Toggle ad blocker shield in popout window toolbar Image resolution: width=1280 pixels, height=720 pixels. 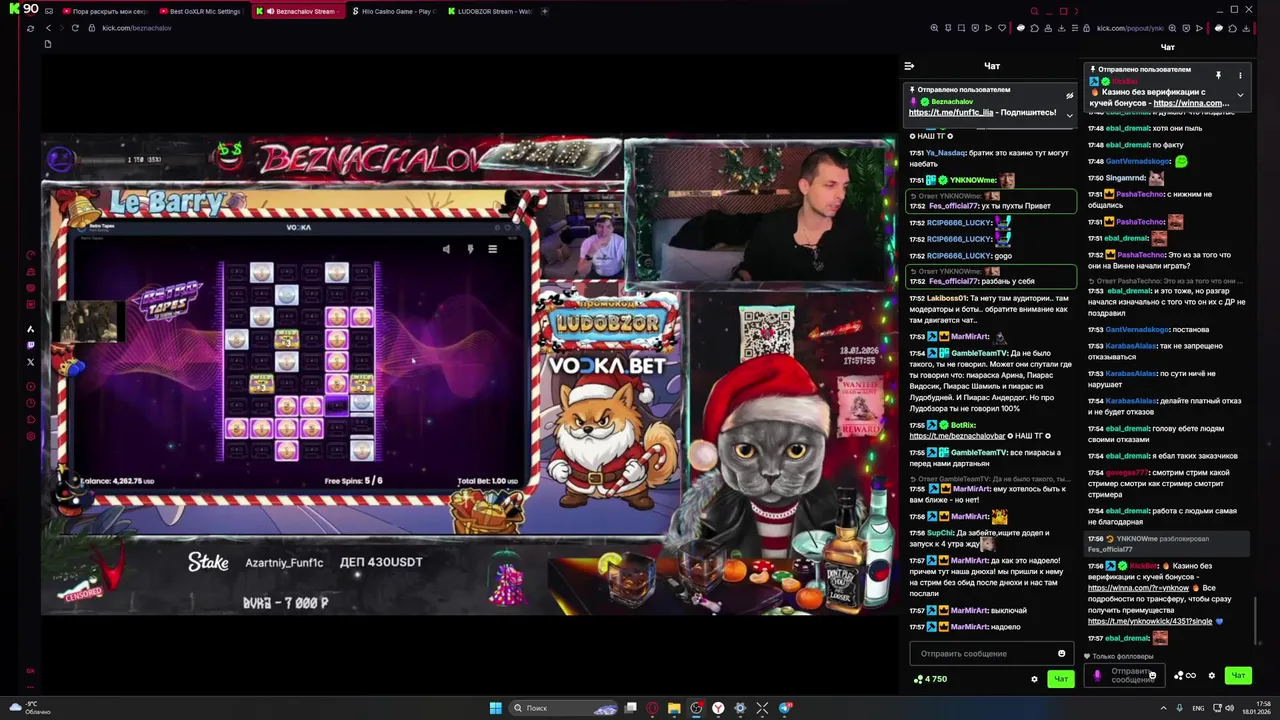1186,28
